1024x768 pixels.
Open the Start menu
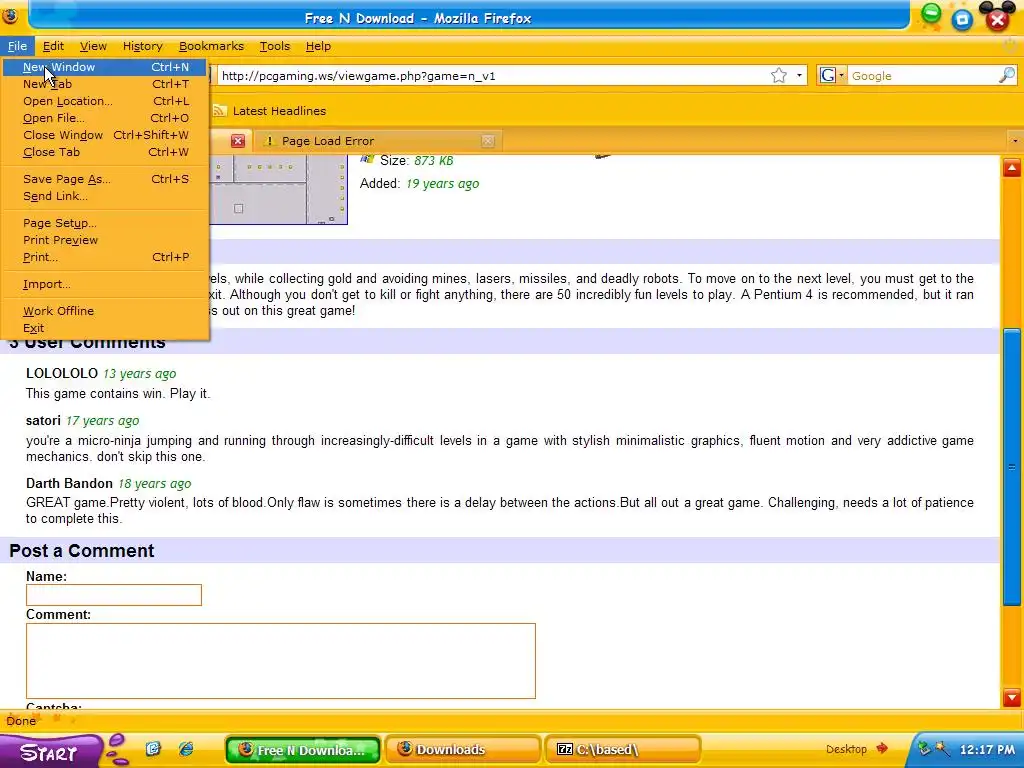[x=49, y=752]
